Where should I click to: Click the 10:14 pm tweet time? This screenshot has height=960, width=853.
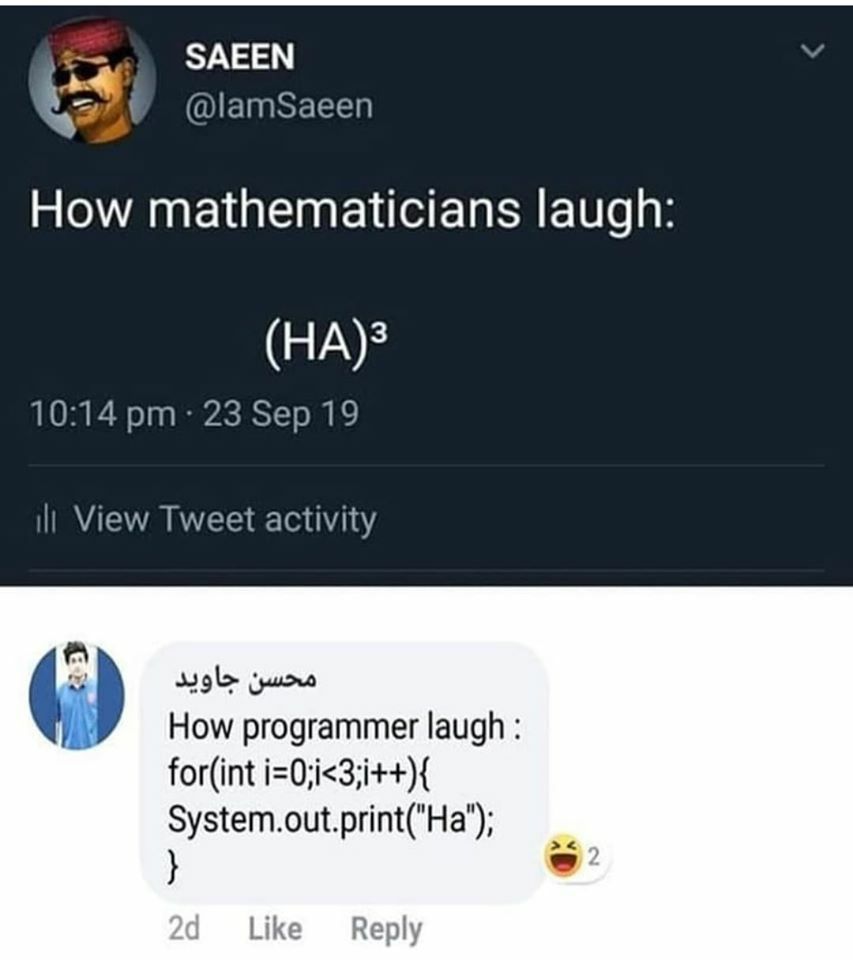[x=103, y=413]
